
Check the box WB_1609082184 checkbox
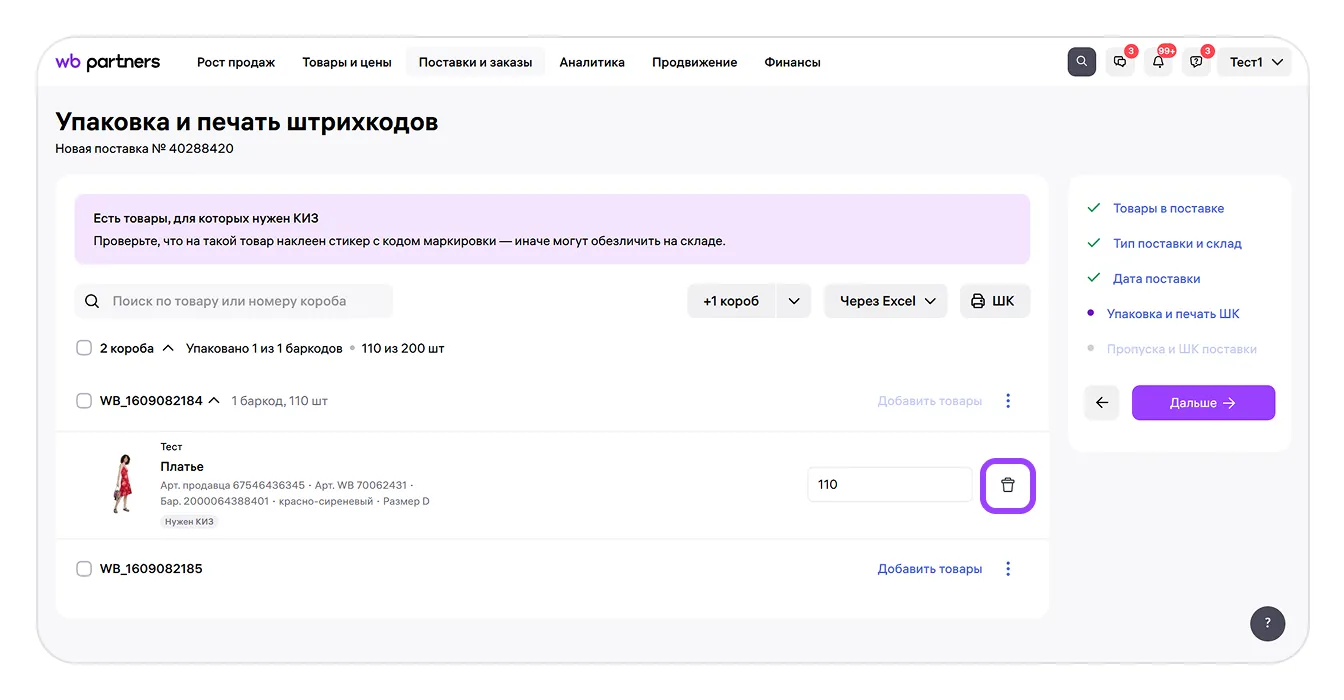84,401
